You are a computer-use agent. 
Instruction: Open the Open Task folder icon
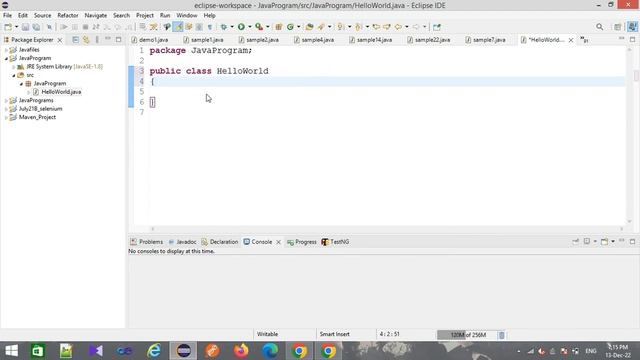tap(309, 27)
